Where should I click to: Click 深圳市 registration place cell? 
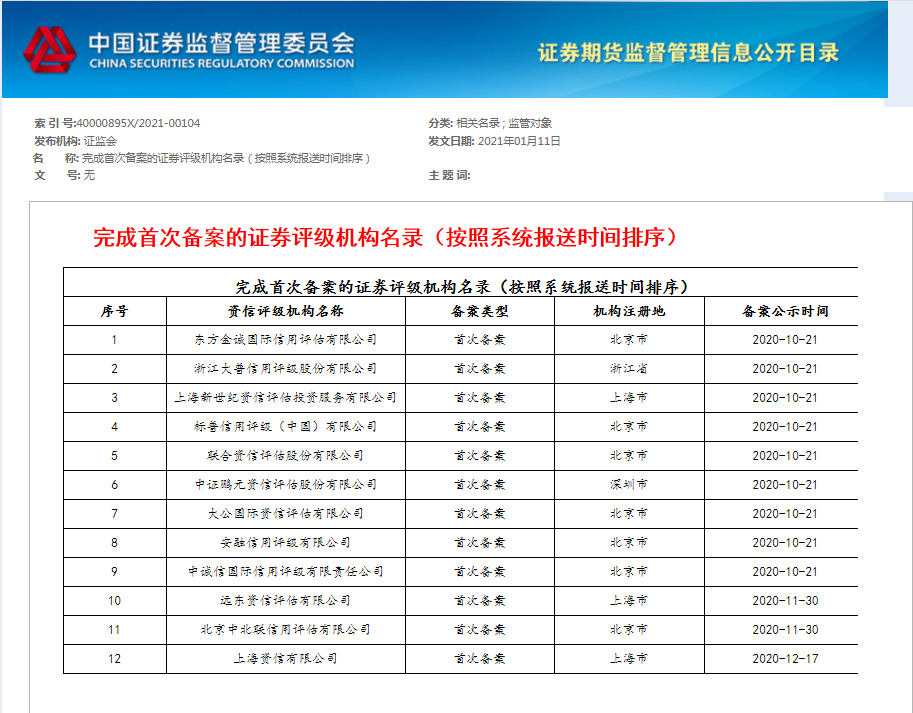pyautogui.click(x=629, y=485)
